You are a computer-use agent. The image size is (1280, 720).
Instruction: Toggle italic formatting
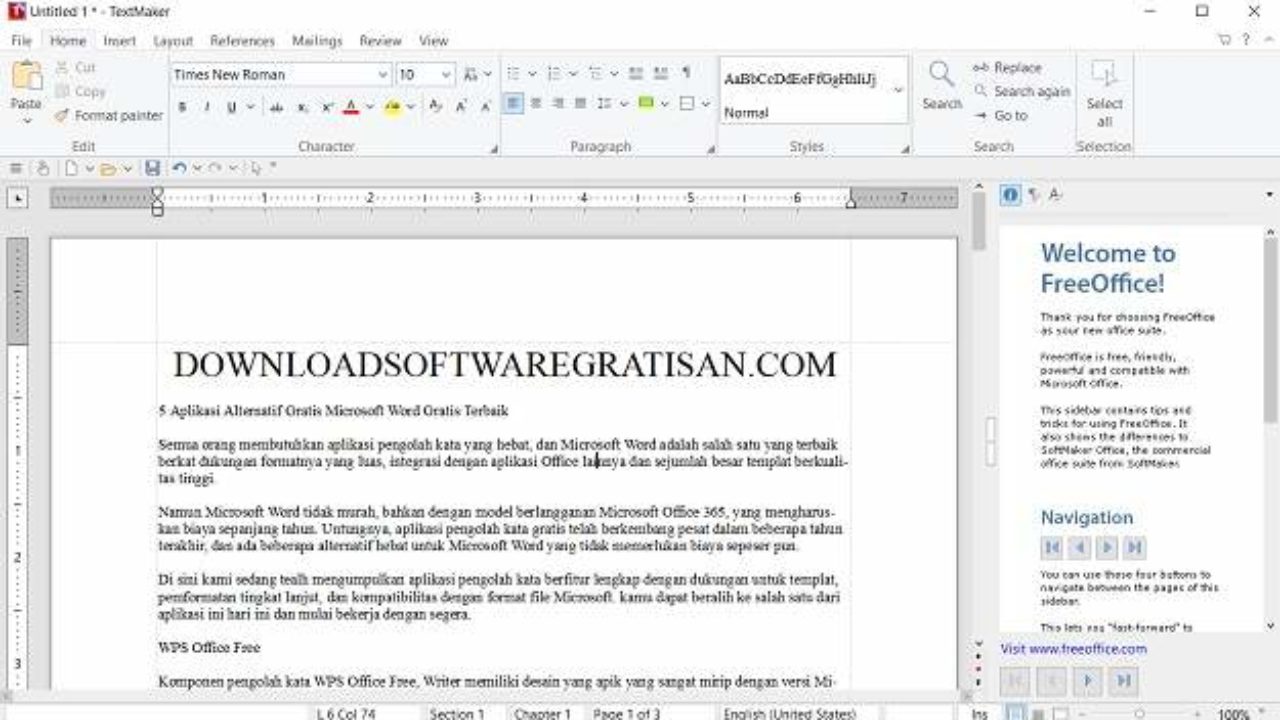pyautogui.click(x=207, y=106)
